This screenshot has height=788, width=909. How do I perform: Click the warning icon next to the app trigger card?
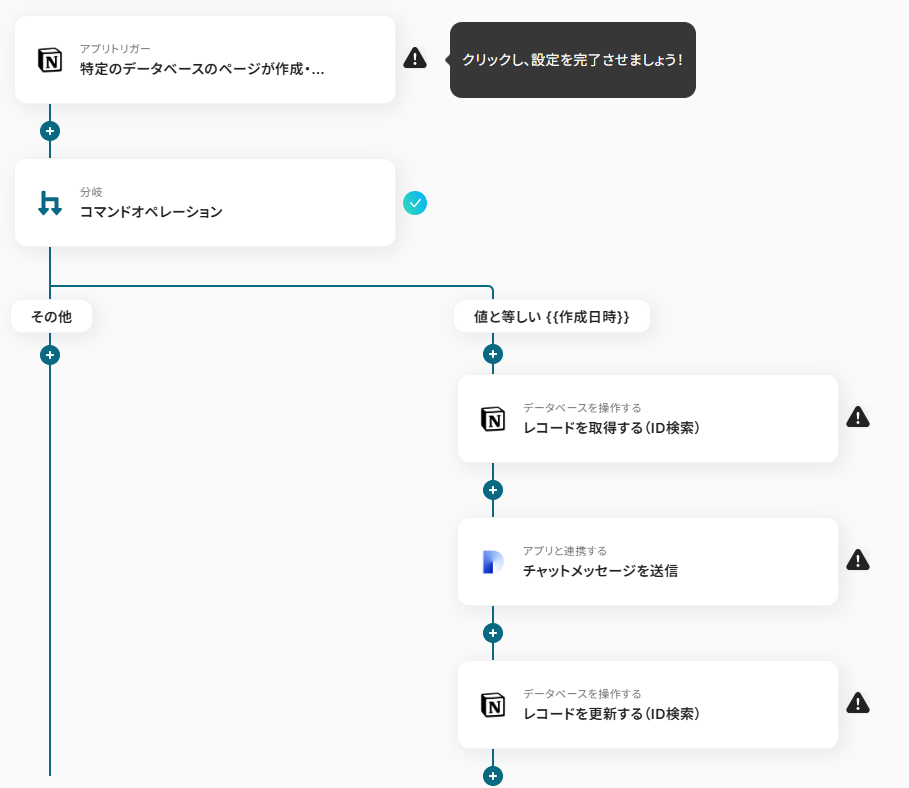point(415,58)
